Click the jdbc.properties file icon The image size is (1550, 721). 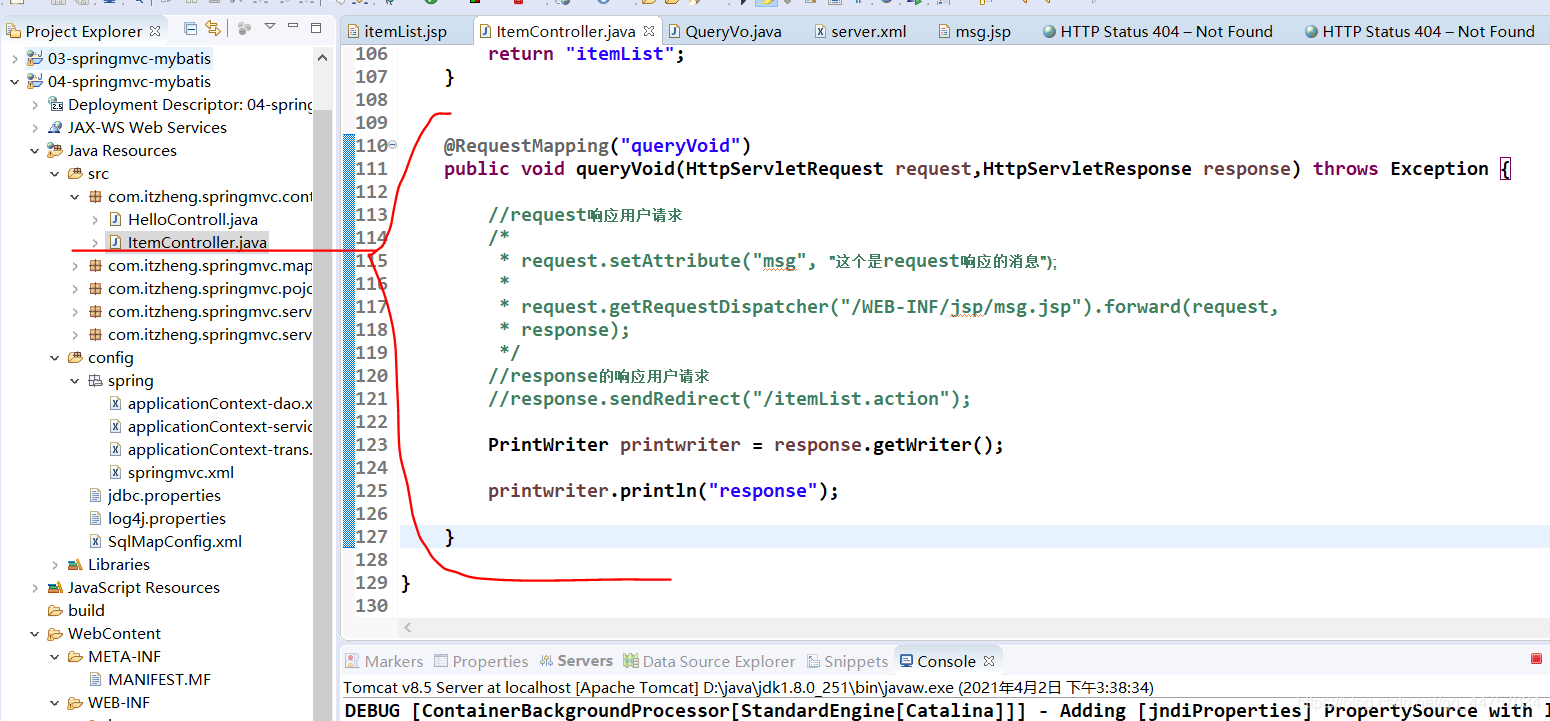[x=96, y=495]
